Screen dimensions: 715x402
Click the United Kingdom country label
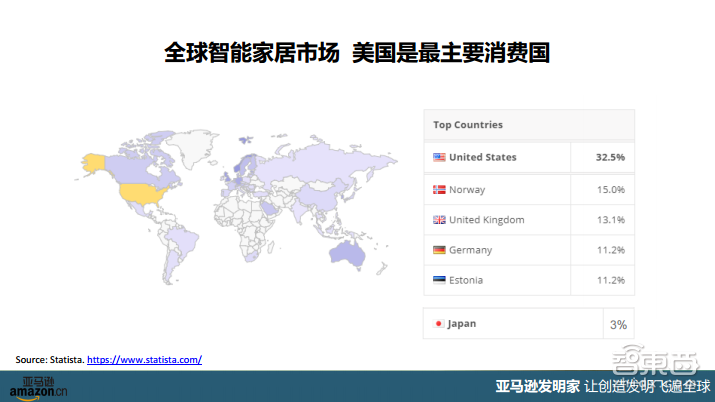click(x=486, y=219)
